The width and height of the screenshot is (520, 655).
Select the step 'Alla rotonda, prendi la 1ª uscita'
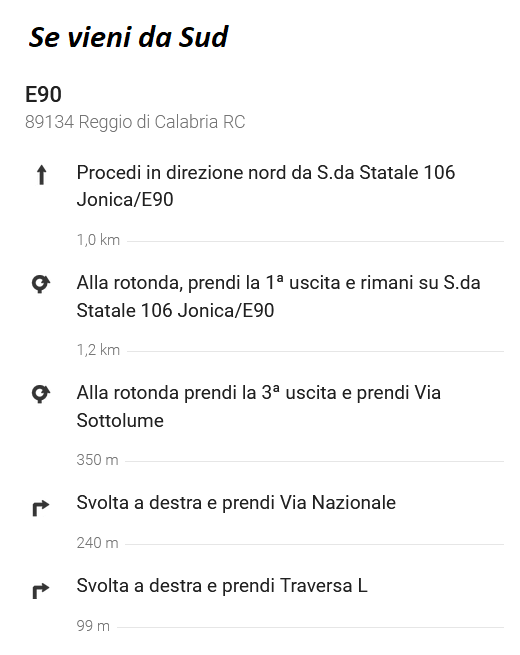pyautogui.click(x=278, y=297)
